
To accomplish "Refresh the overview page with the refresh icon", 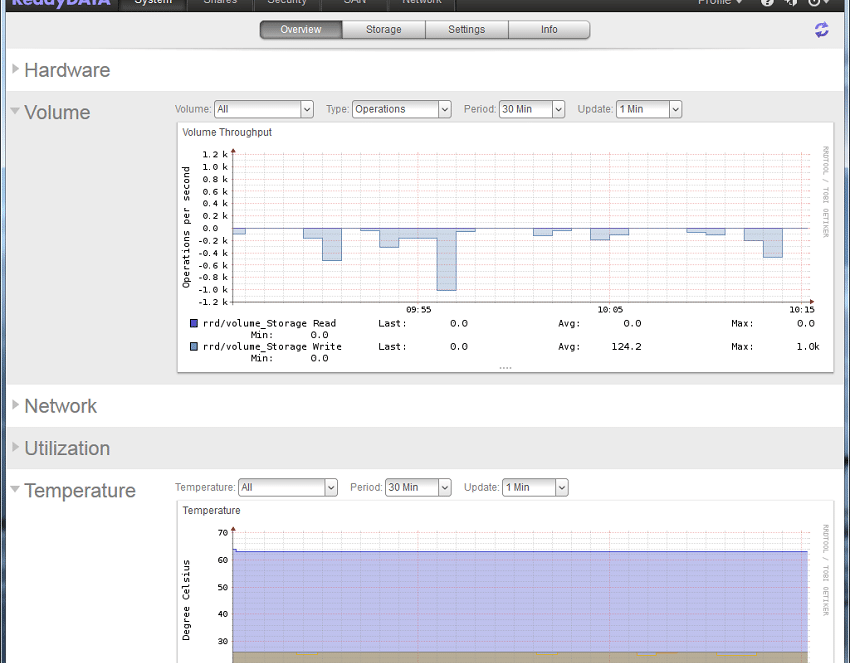I will click(x=821, y=29).
